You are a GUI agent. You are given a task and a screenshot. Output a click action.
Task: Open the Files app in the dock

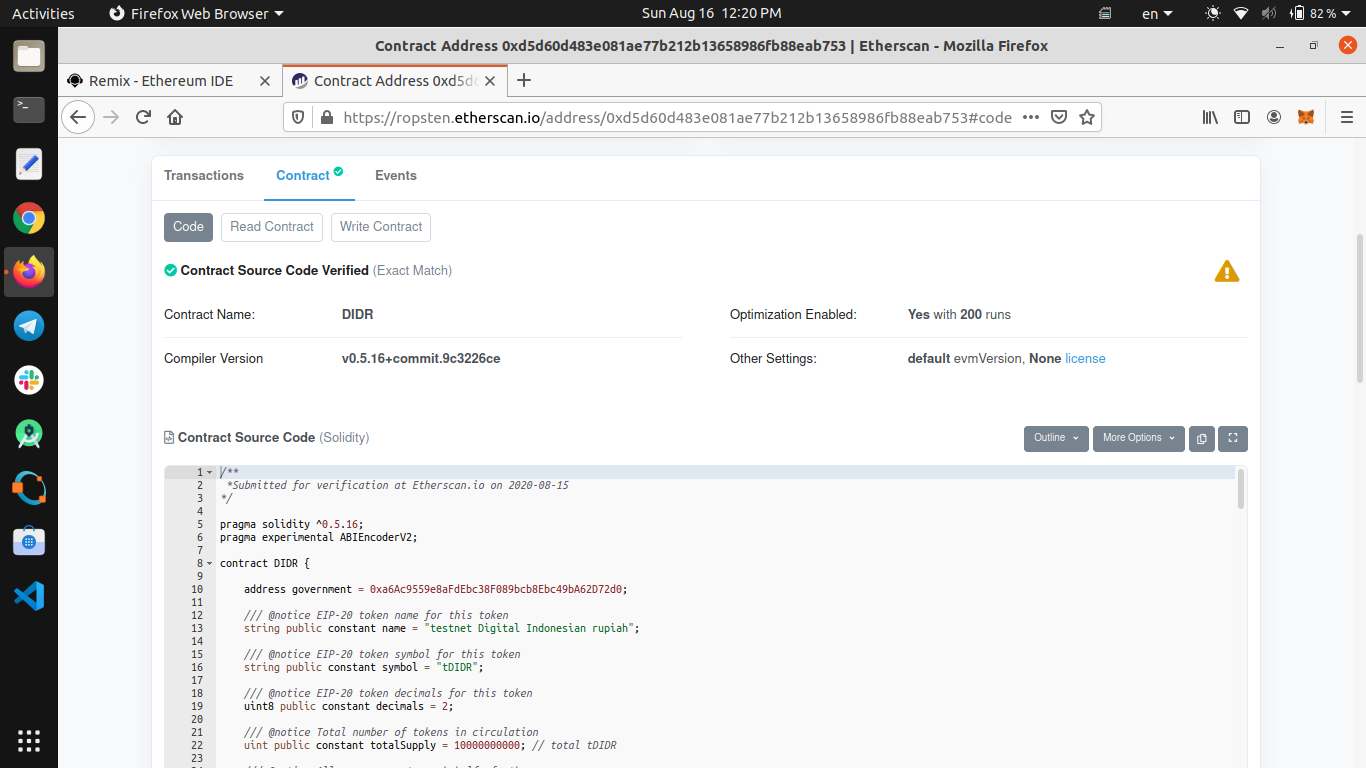point(29,56)
